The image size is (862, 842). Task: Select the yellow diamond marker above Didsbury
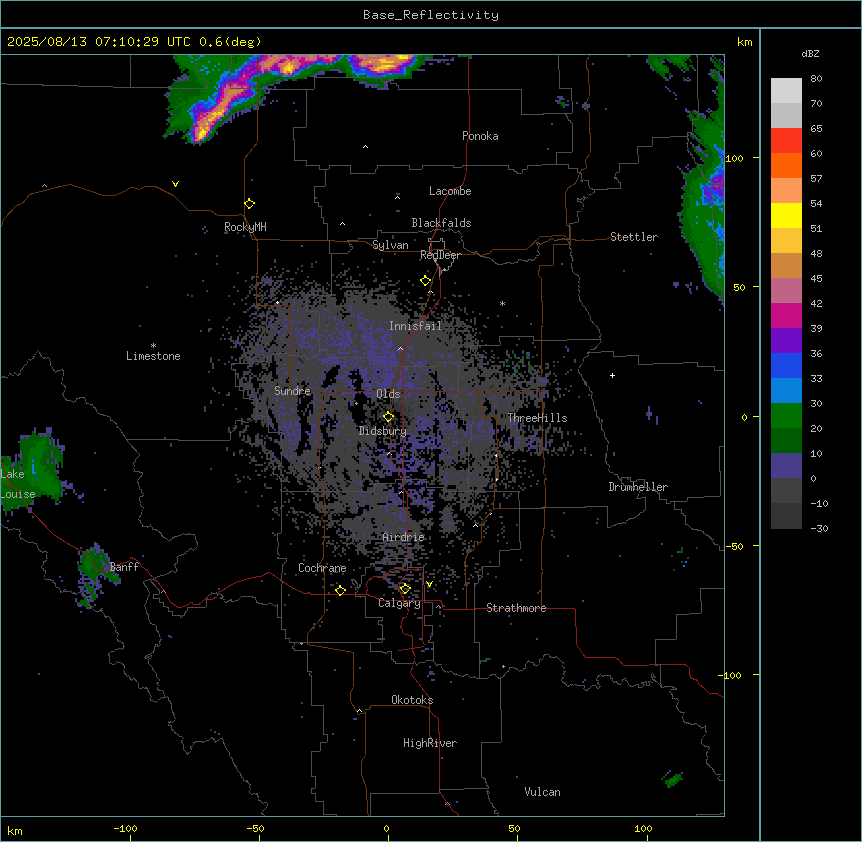point(389,417)
